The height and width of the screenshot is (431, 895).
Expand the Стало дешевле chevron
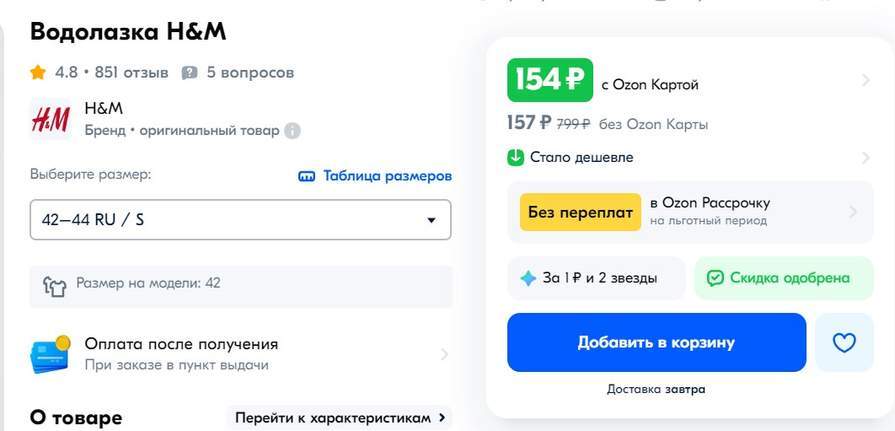(866, 158)
